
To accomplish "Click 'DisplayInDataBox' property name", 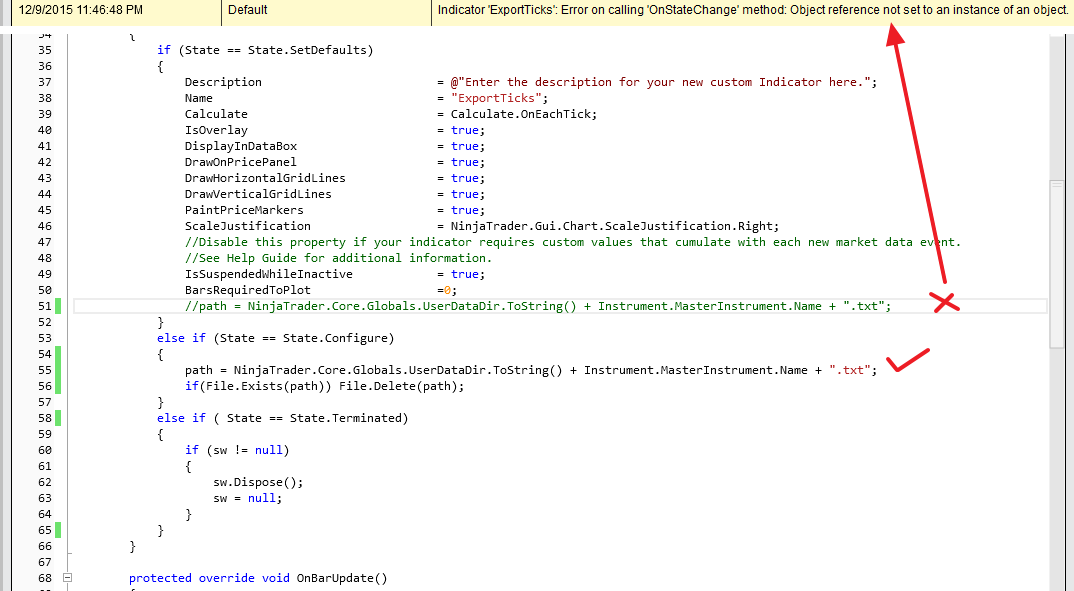I will point(240,146).
